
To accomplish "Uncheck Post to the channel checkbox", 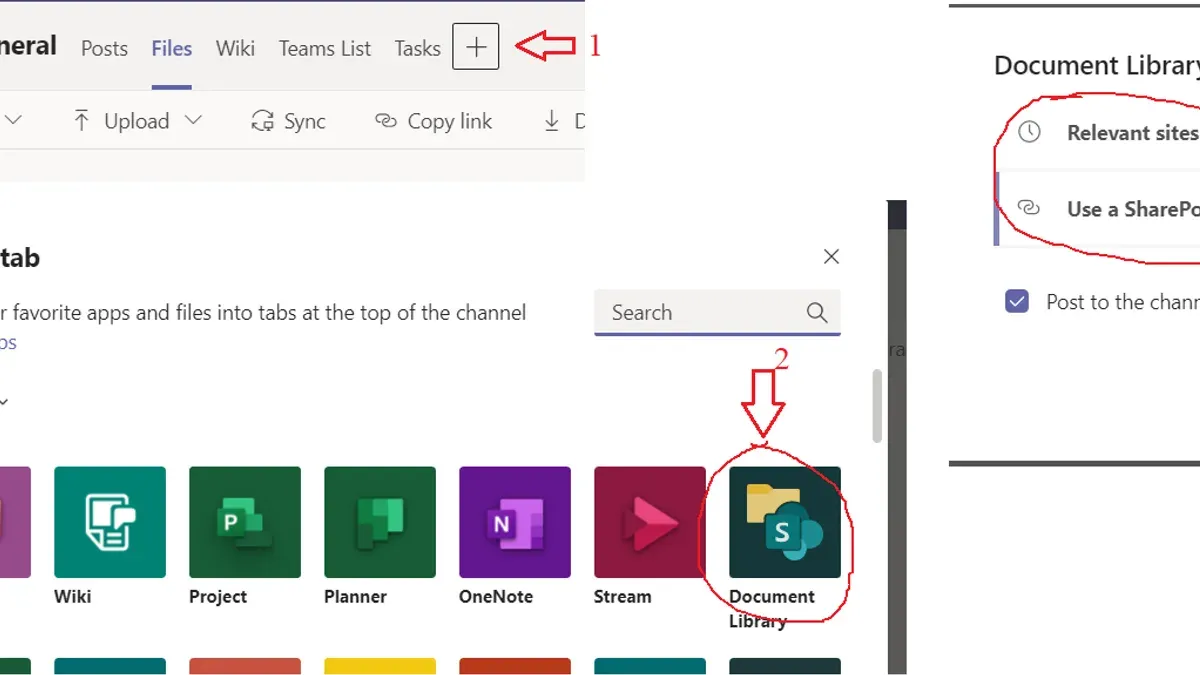I will coord(1017,301).
